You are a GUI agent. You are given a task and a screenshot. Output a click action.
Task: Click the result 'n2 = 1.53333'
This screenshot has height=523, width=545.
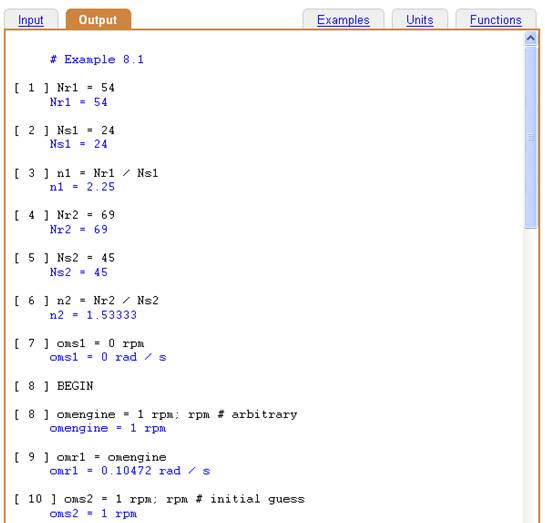93,315
